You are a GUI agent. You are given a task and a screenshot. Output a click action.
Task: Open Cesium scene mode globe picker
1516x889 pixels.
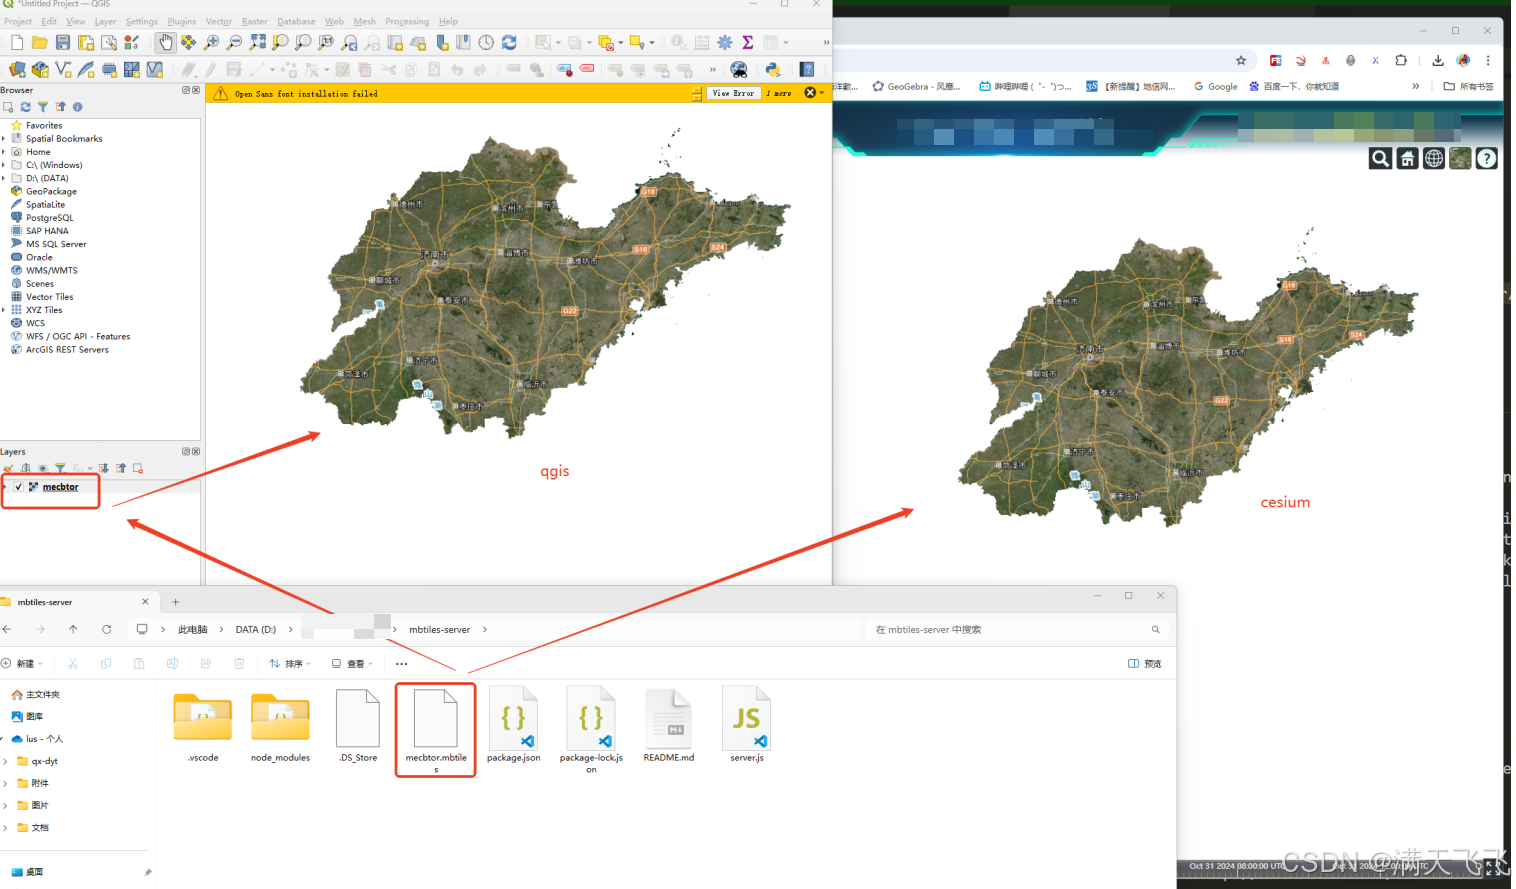click(1434, 158)
